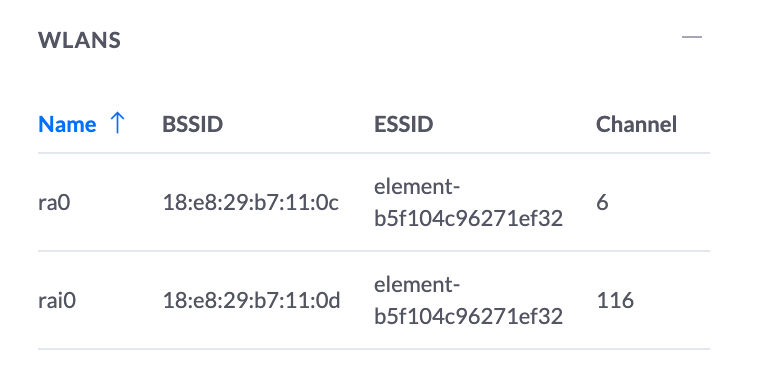Sort the table by ESSID column
This screenshot has height=366, width=772.
(404, 124)
